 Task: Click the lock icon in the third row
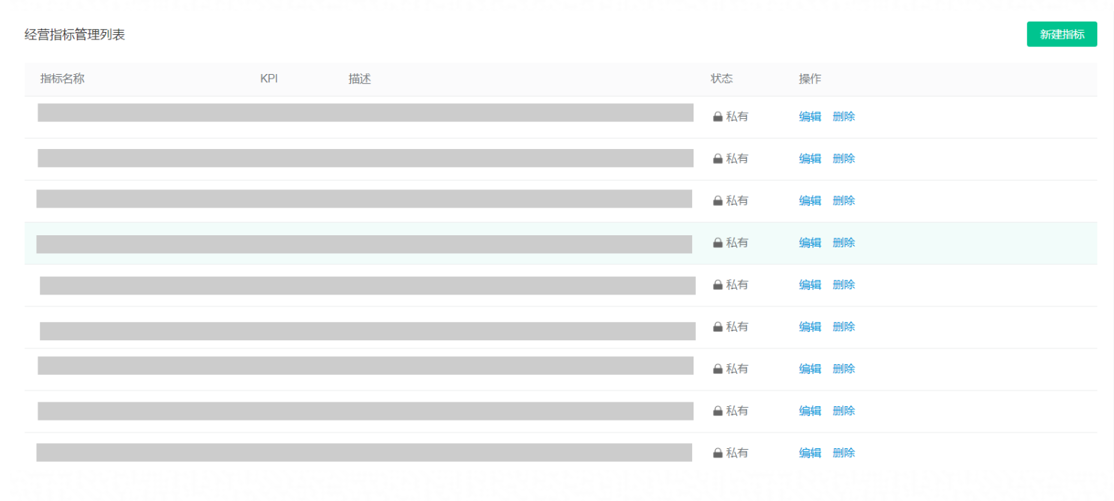[x=718, y=201]
